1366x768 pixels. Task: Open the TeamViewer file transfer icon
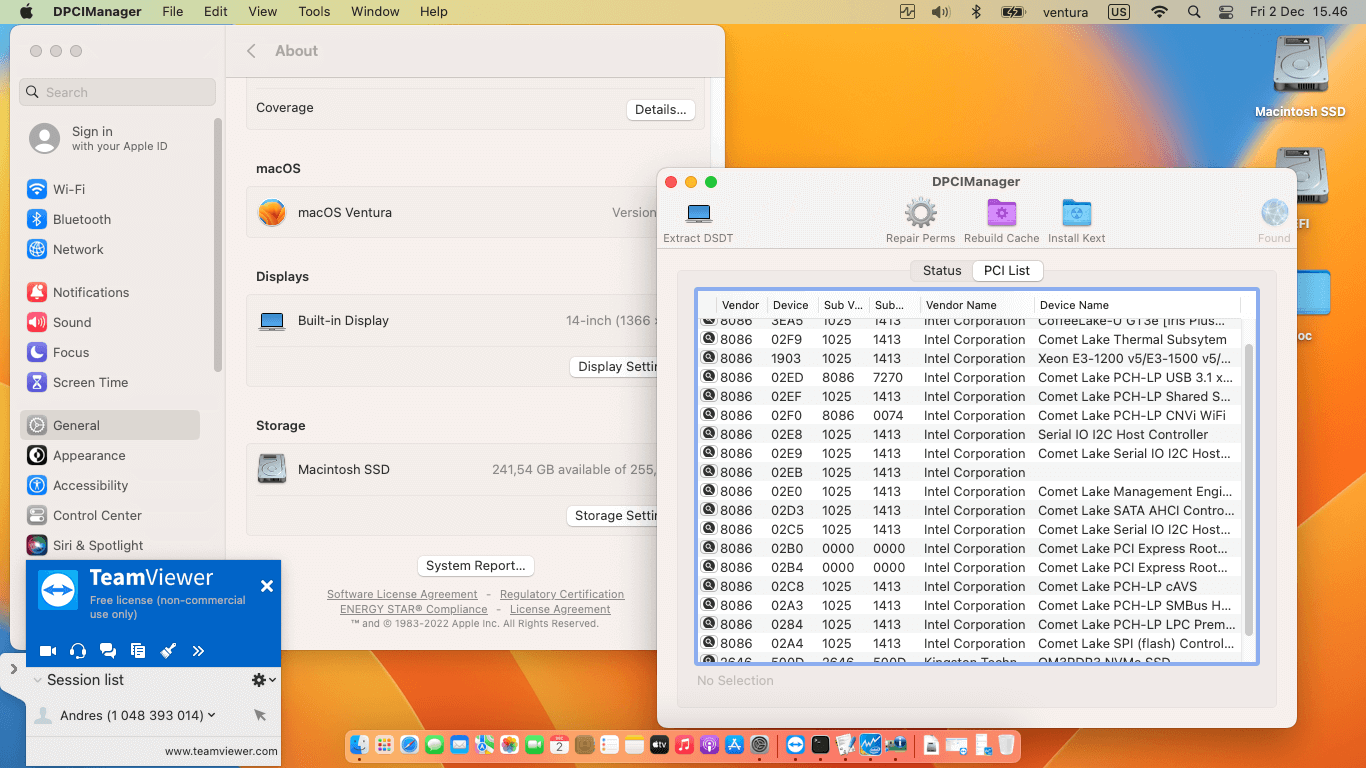138,651
